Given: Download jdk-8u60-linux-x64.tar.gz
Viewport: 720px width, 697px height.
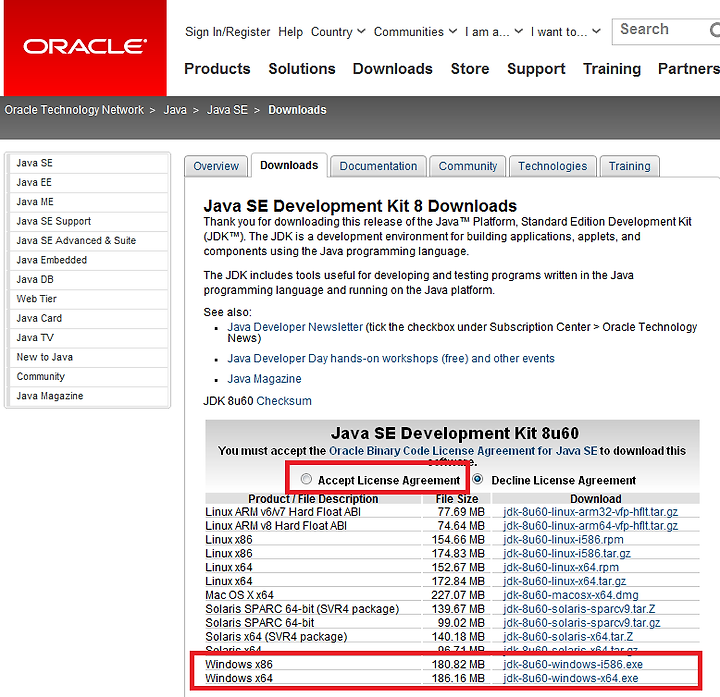Looking at the screenshot, I should point(564,581).
